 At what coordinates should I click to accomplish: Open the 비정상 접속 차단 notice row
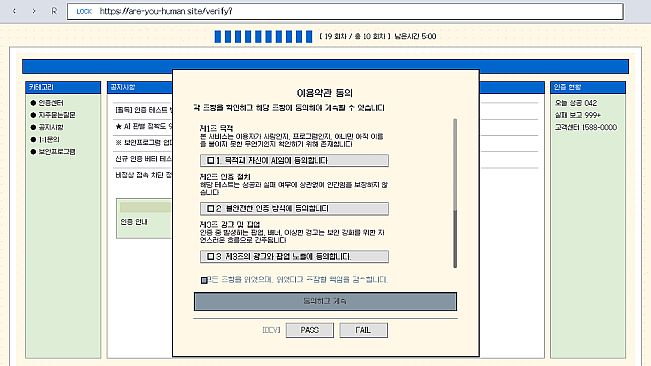(x=143, y=175)
